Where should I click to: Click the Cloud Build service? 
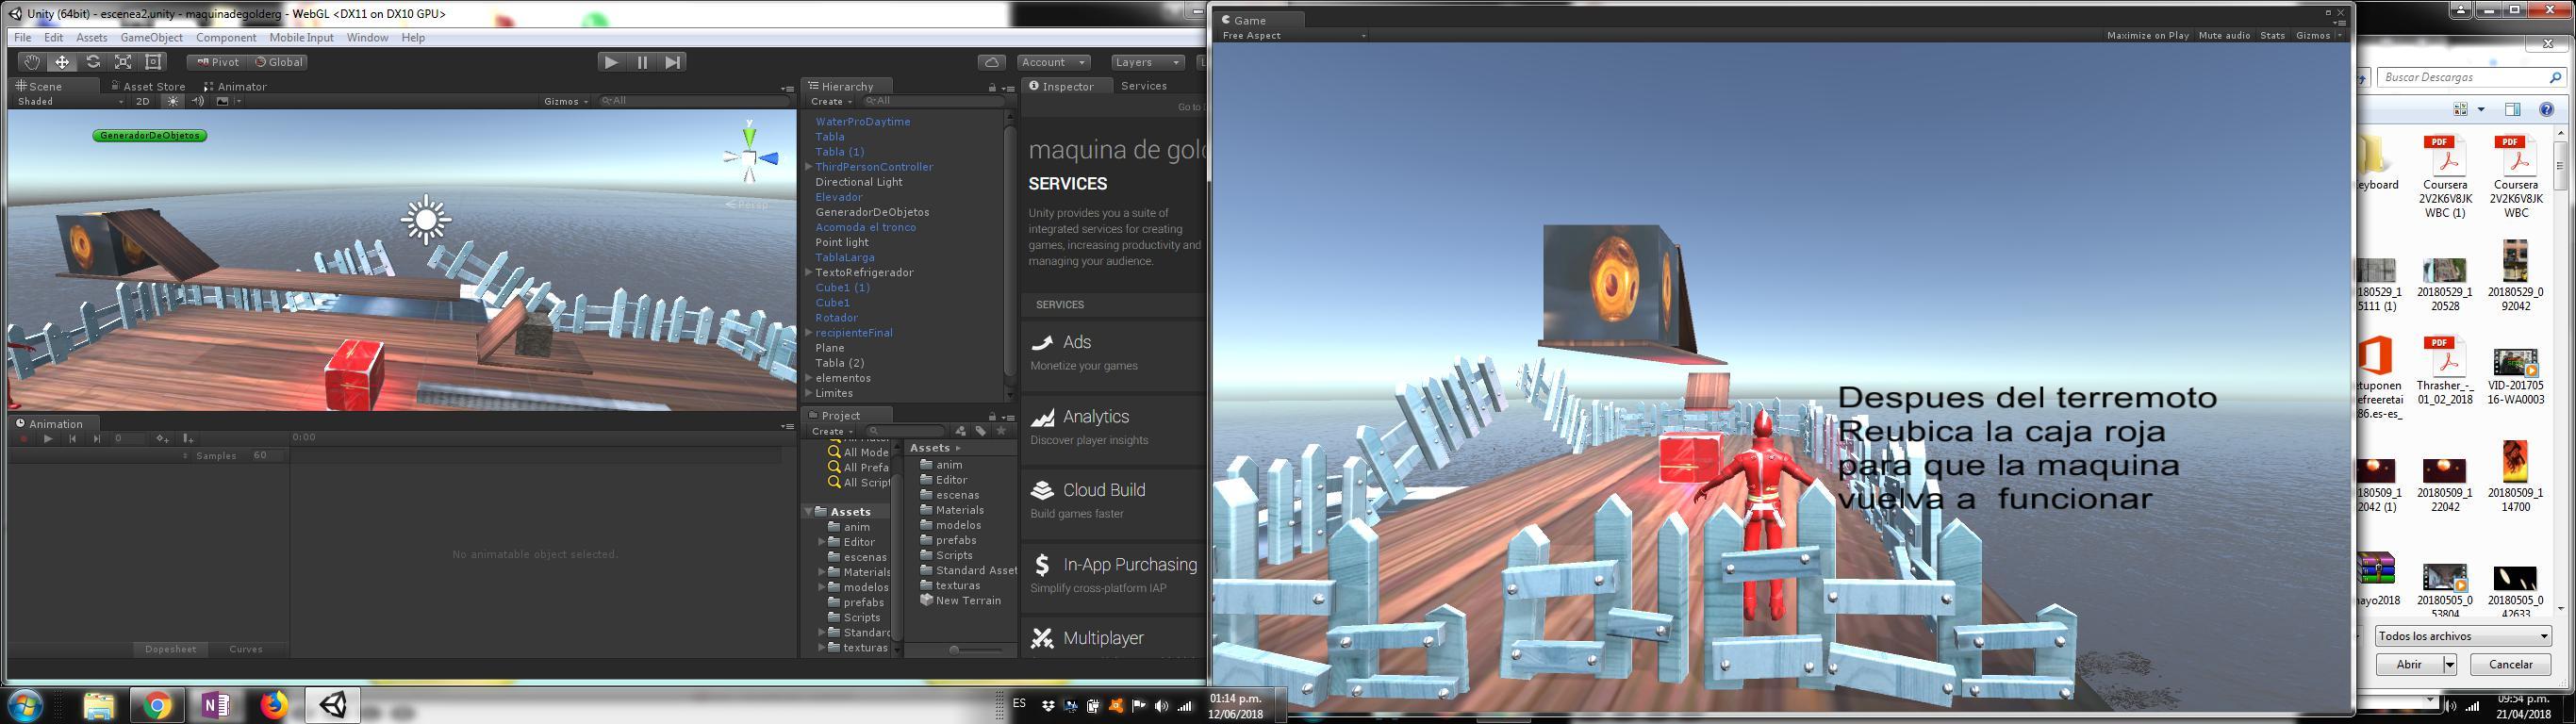[1103, 490]
